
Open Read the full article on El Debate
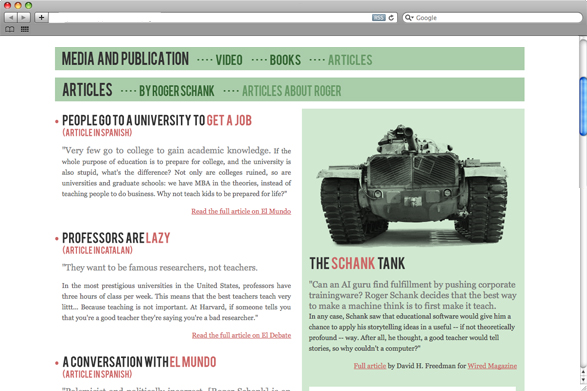point(241,335)
